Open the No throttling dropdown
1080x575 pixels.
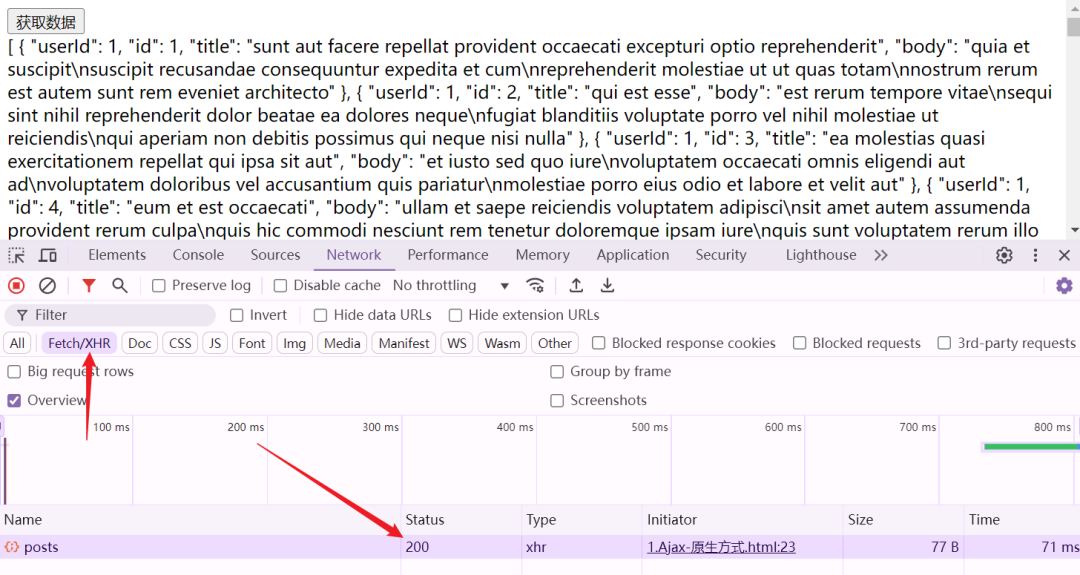[x=452, y=286]
